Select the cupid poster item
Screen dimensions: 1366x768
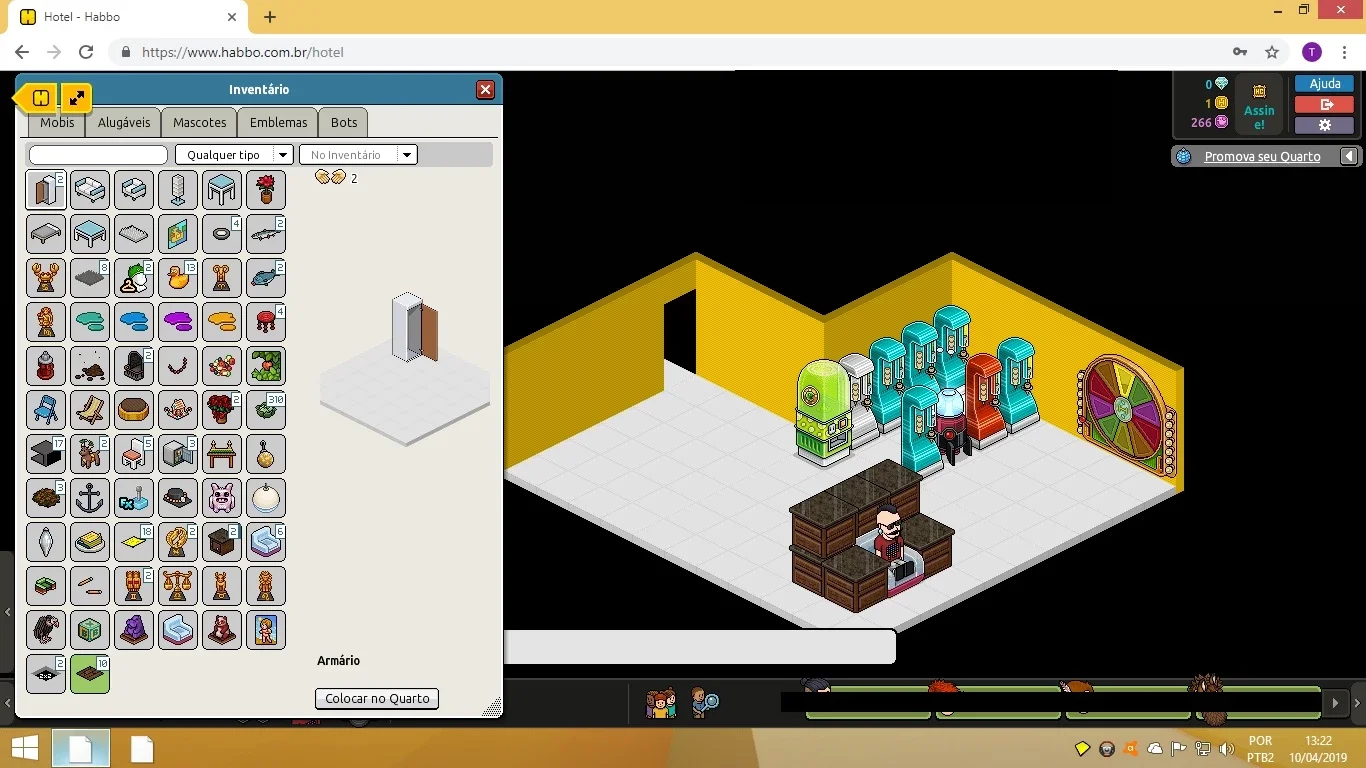[x=266, y=630]
